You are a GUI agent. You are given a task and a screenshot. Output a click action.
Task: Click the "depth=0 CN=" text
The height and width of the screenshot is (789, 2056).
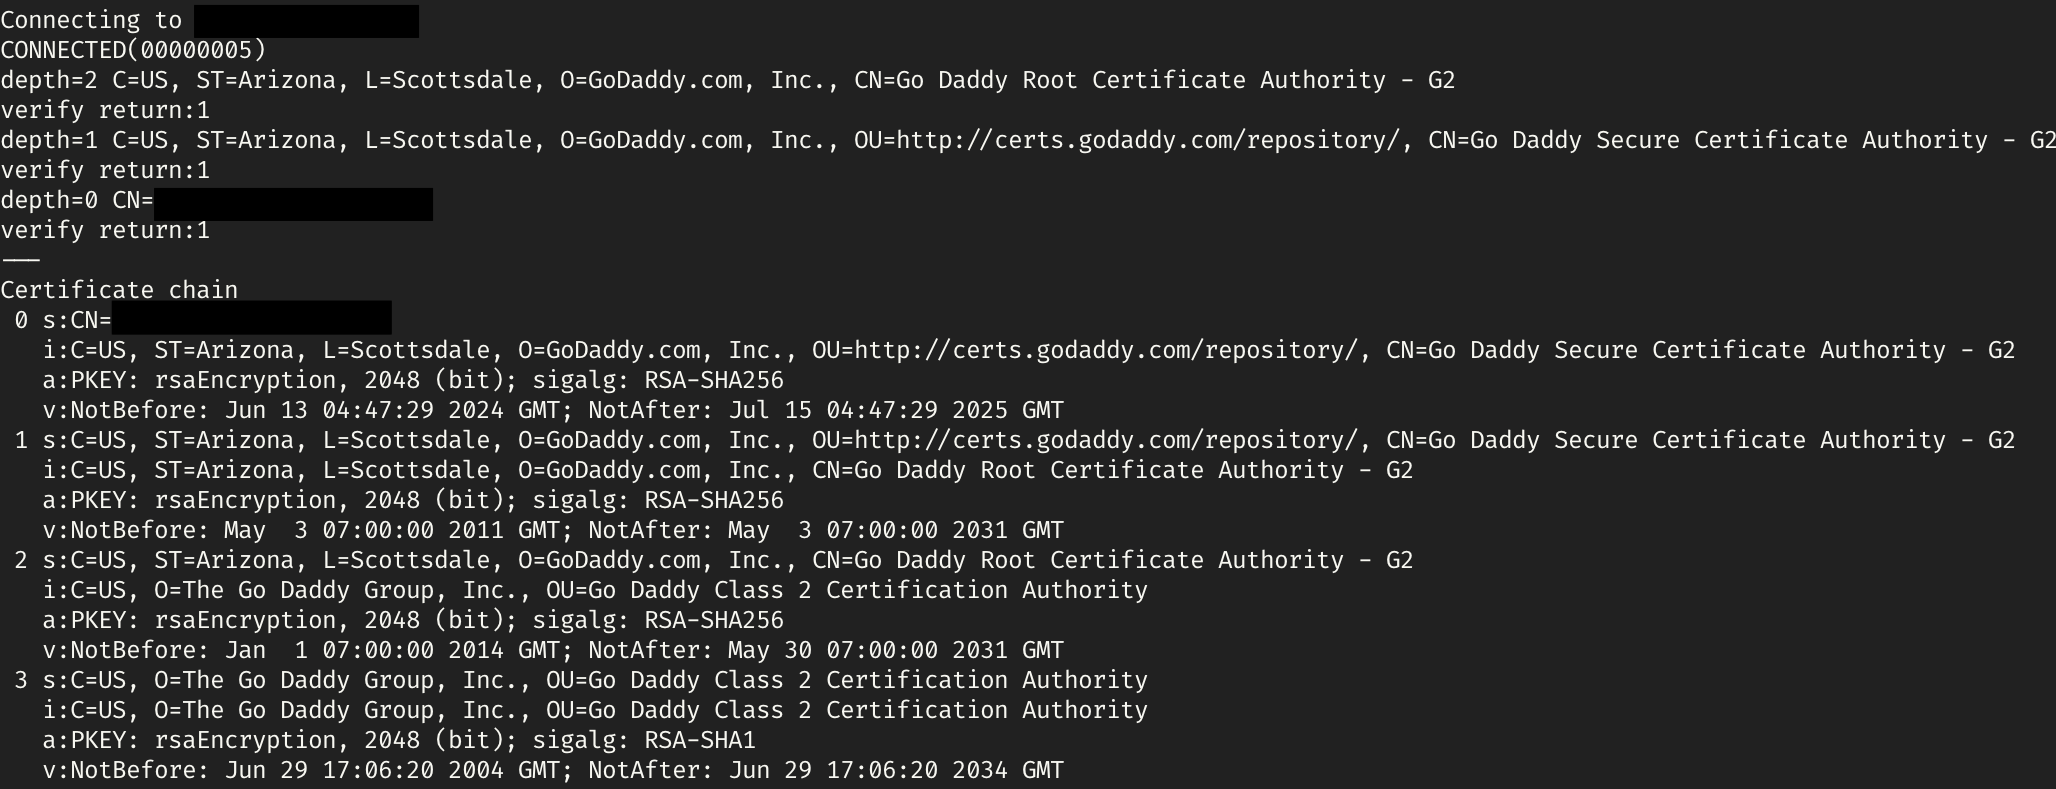pyautogui.click(x=77, y=200)
